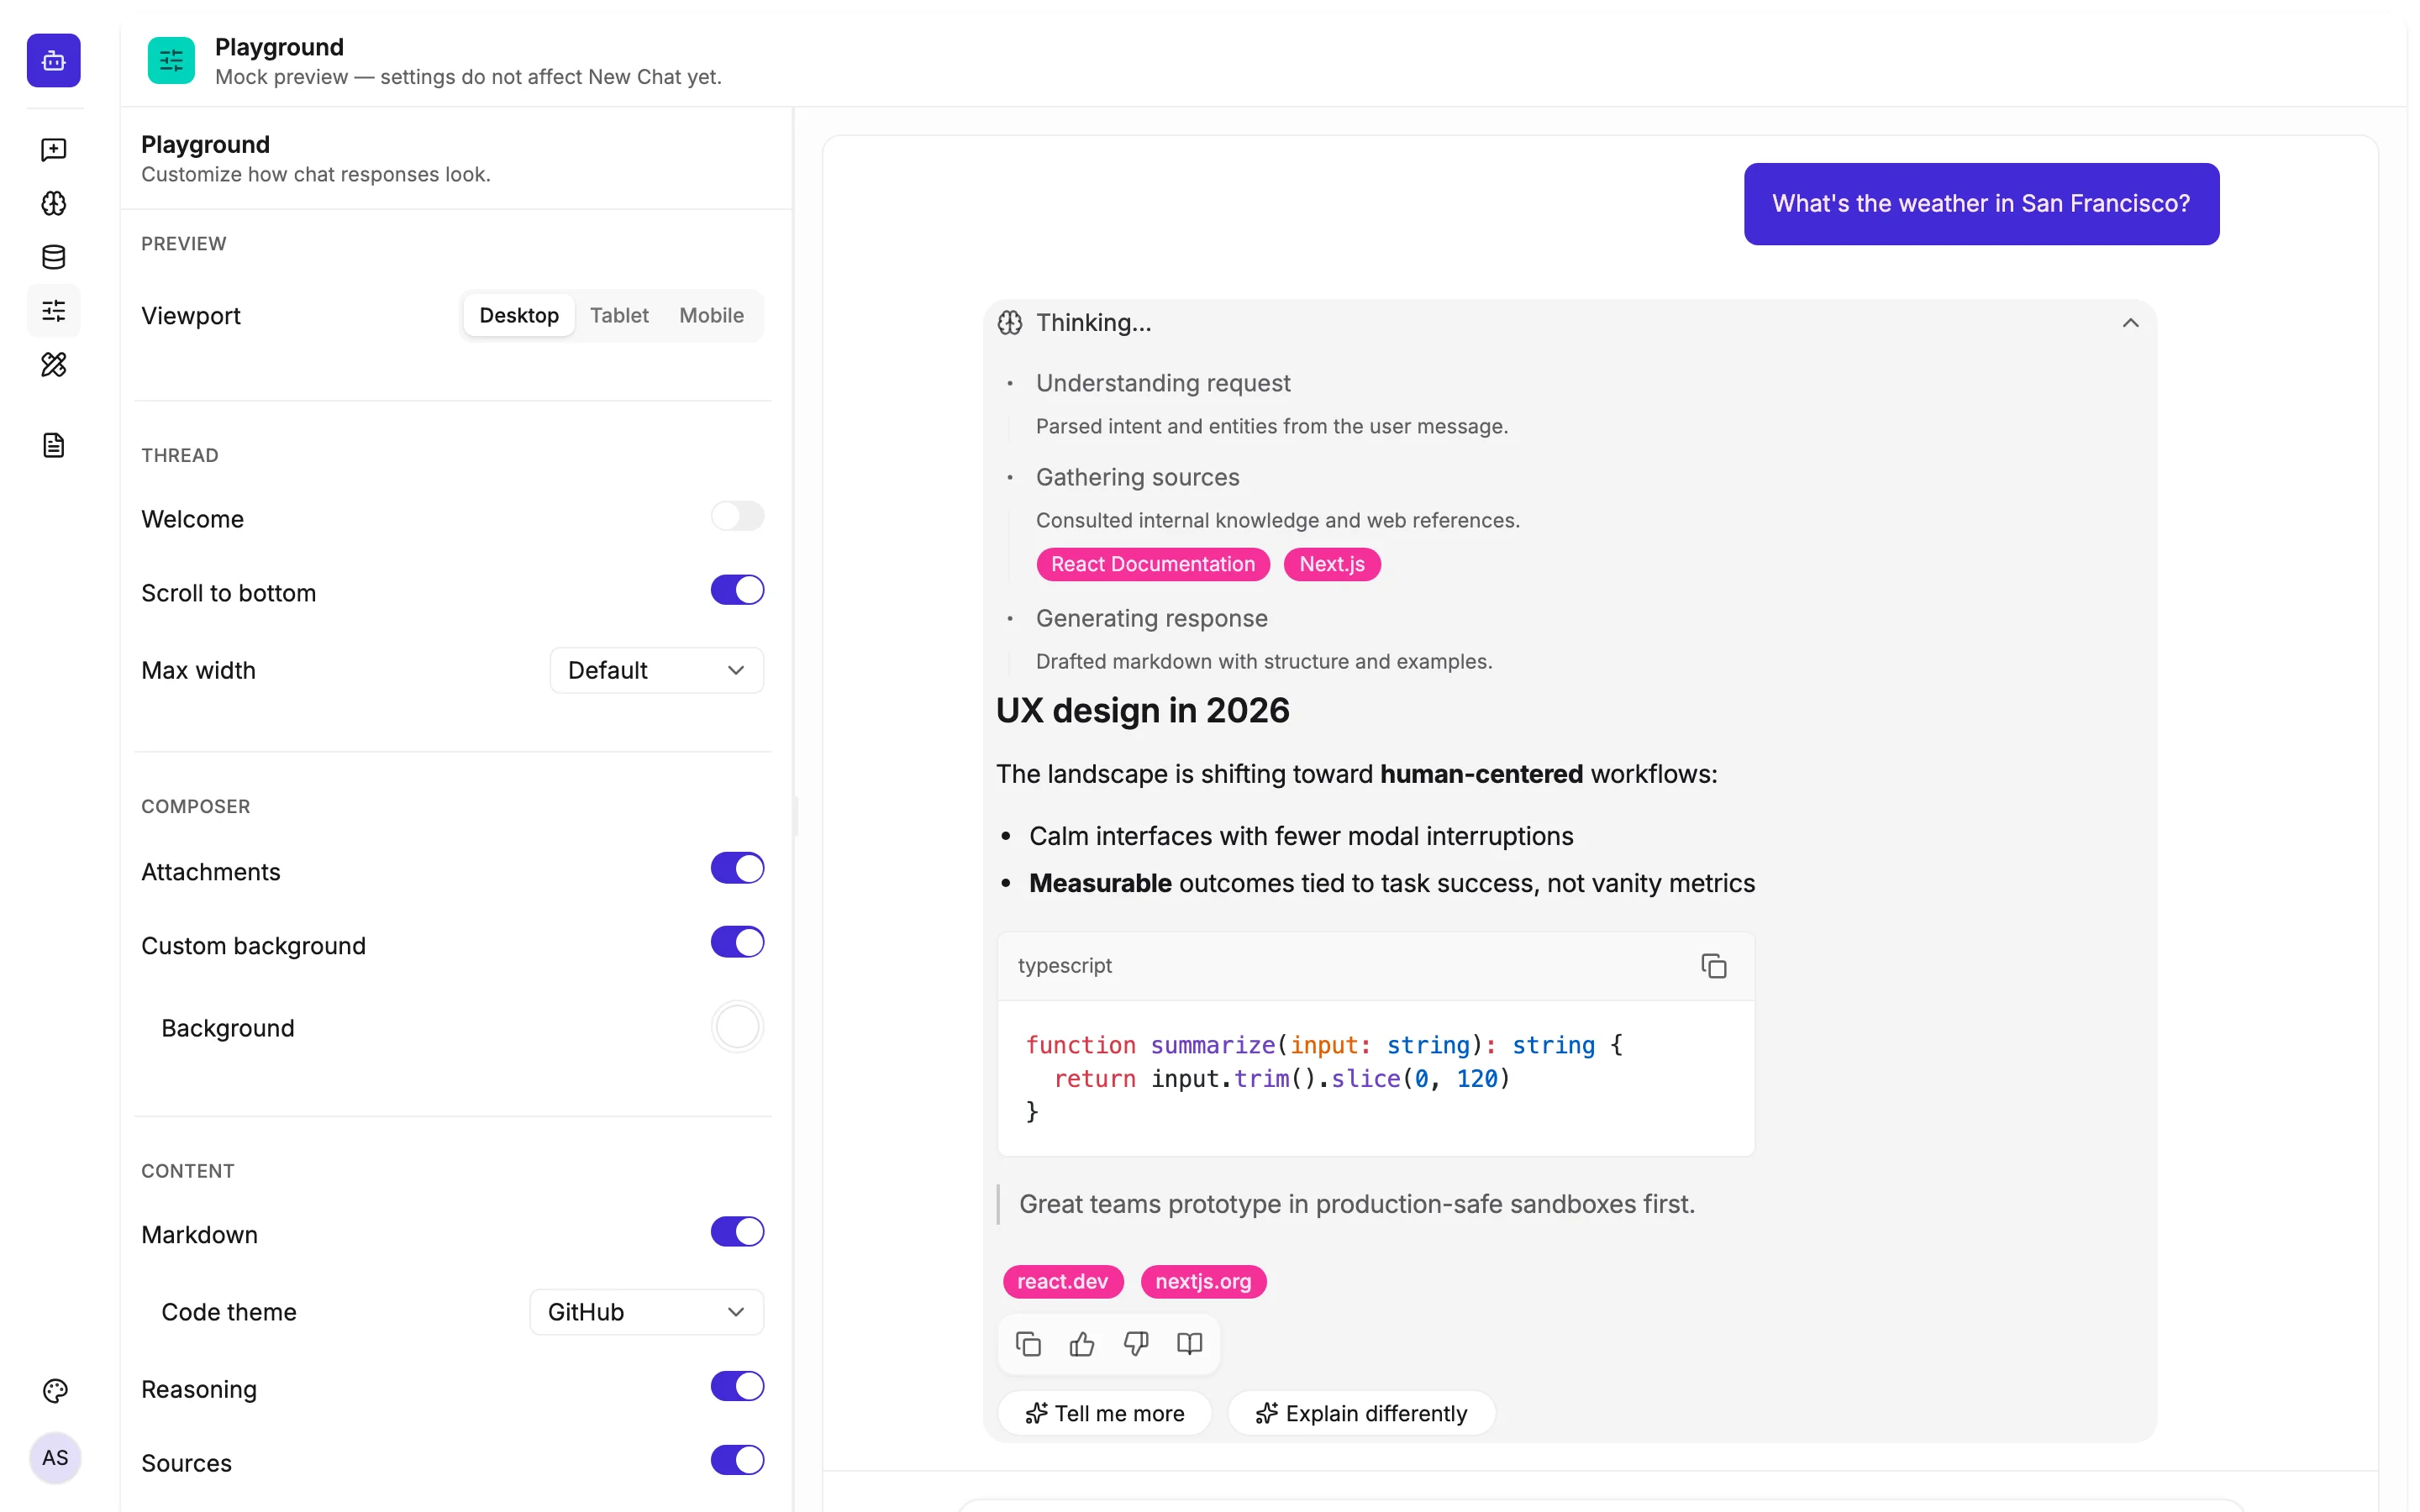The width and height of the screenshot is (2420, 1512).
Task: Copy the assistant response
Action: click(x=1028, y=1343)
